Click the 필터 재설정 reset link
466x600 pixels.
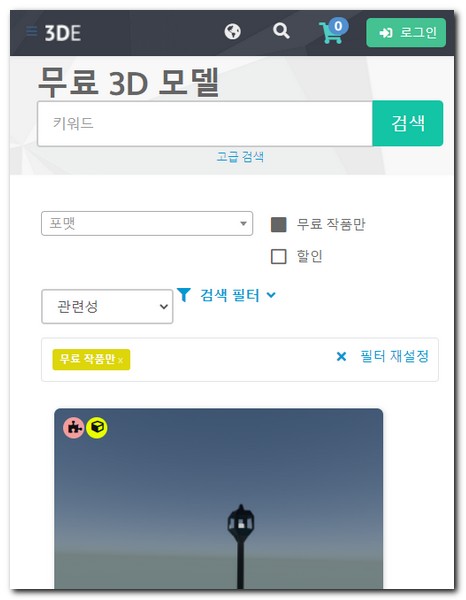[394, 356]
